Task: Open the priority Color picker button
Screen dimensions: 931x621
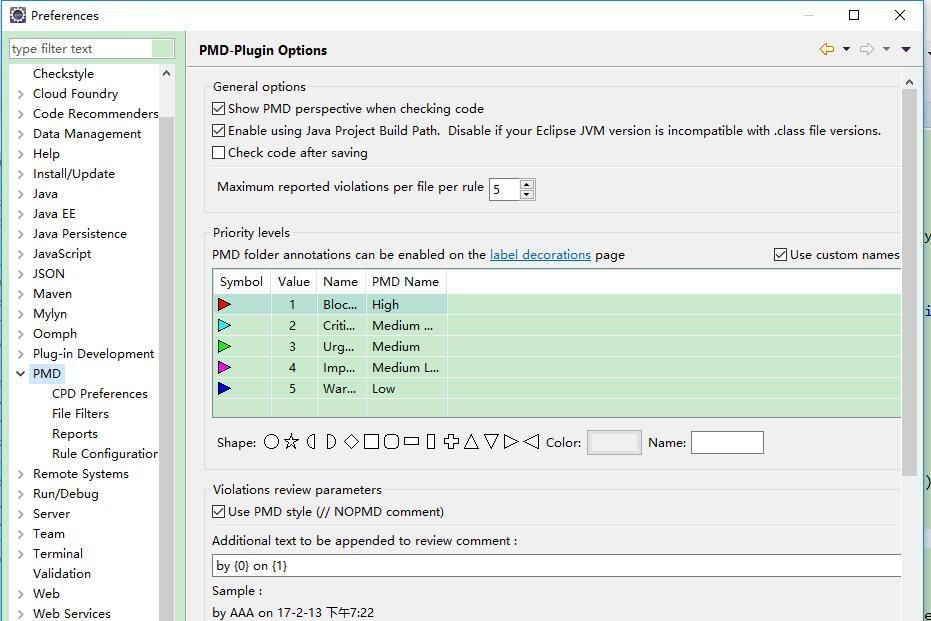Action: 614,442
